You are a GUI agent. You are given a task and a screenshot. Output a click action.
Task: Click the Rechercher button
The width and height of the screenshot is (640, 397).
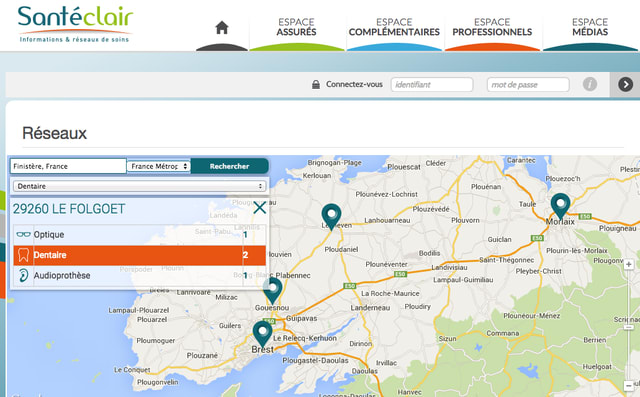(229, 166)
